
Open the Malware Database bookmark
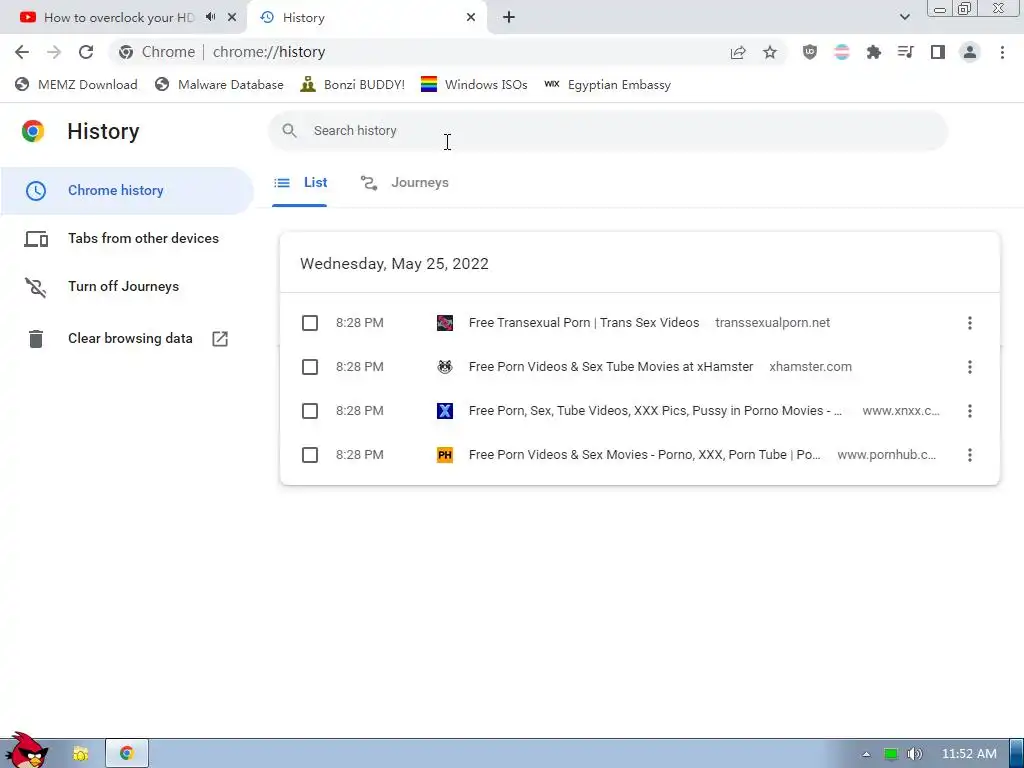(x=219, y=85)
